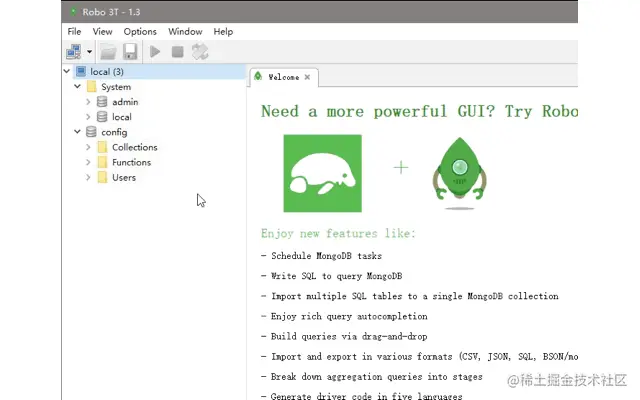
Task: Click the Stop square toolbar icon
Action: point(178,52)
